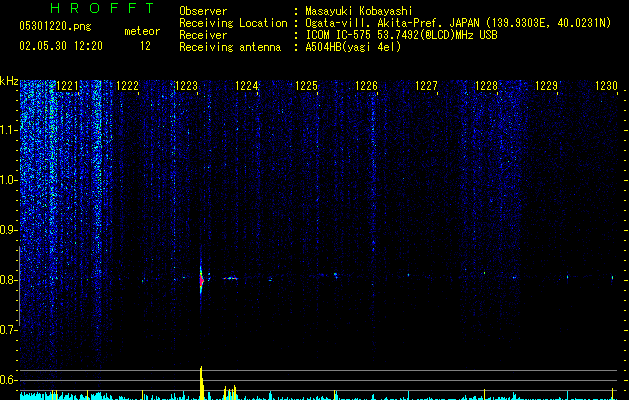This screenshot has width=629, height=400.
Task: Click the bright red meteor echo burst
Action: coord(201,280)
